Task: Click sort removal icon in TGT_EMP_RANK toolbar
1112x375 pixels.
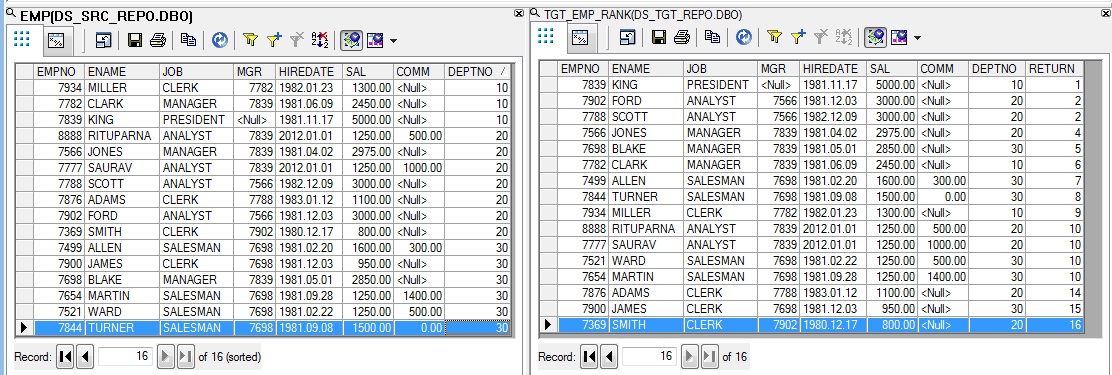Action: click(844, 37)
